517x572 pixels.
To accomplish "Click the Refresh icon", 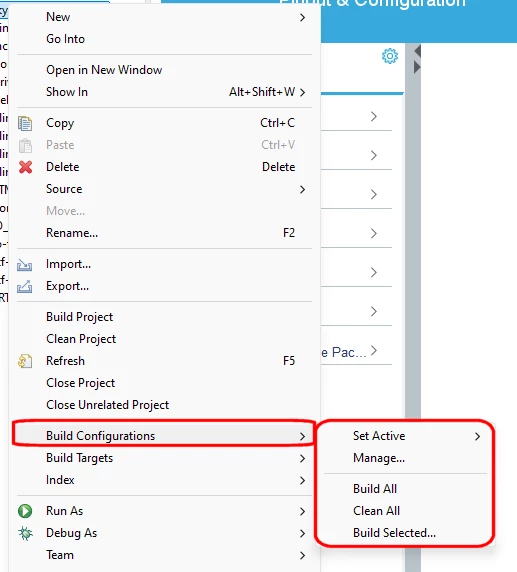I will pos(25,361).
